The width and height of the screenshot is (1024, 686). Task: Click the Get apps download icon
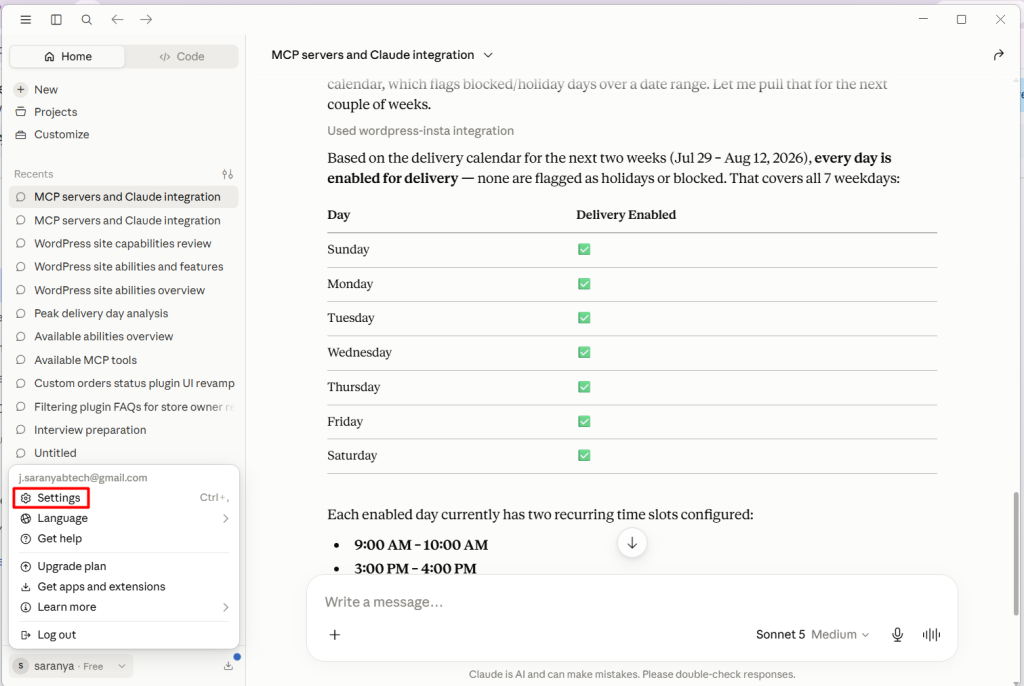25,587
